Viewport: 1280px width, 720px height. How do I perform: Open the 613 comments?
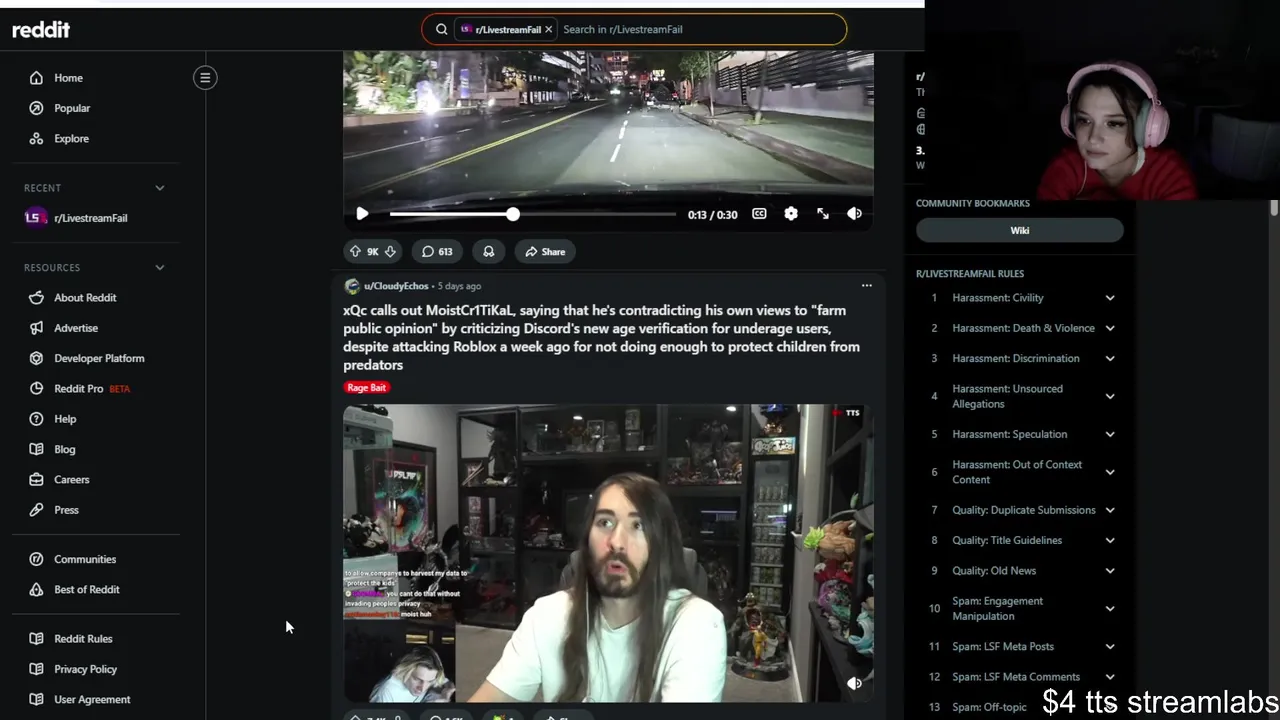[x=437, y=252]
